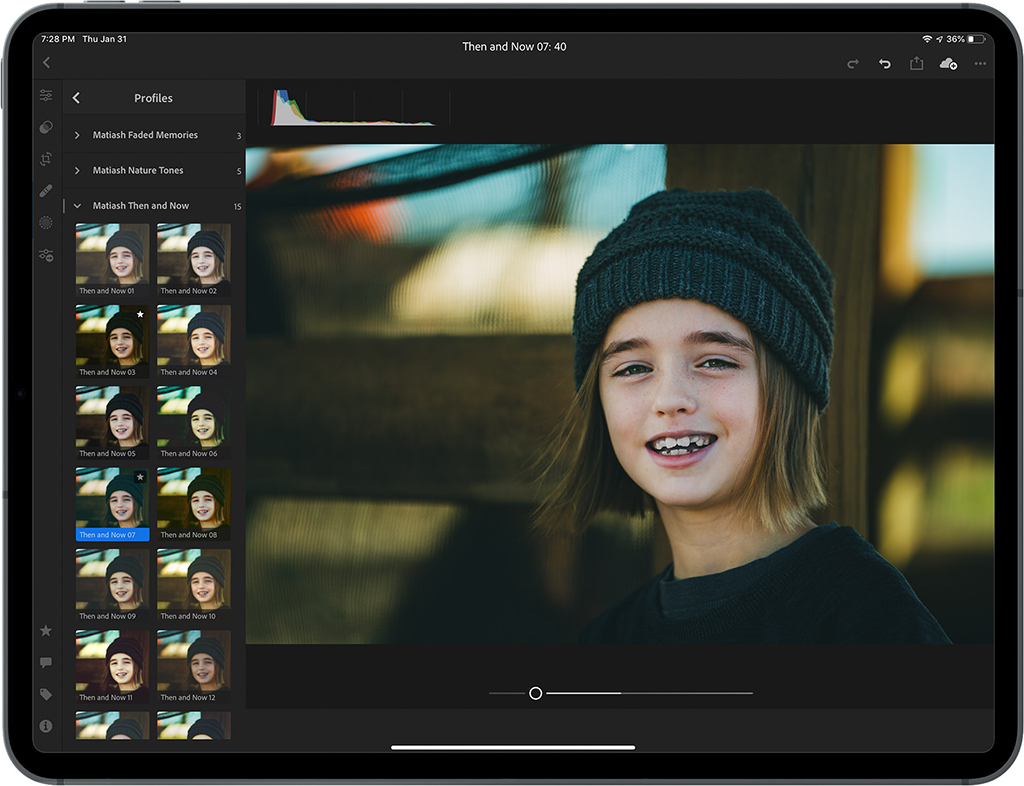Open the Edit sliders panel icon

46,96
